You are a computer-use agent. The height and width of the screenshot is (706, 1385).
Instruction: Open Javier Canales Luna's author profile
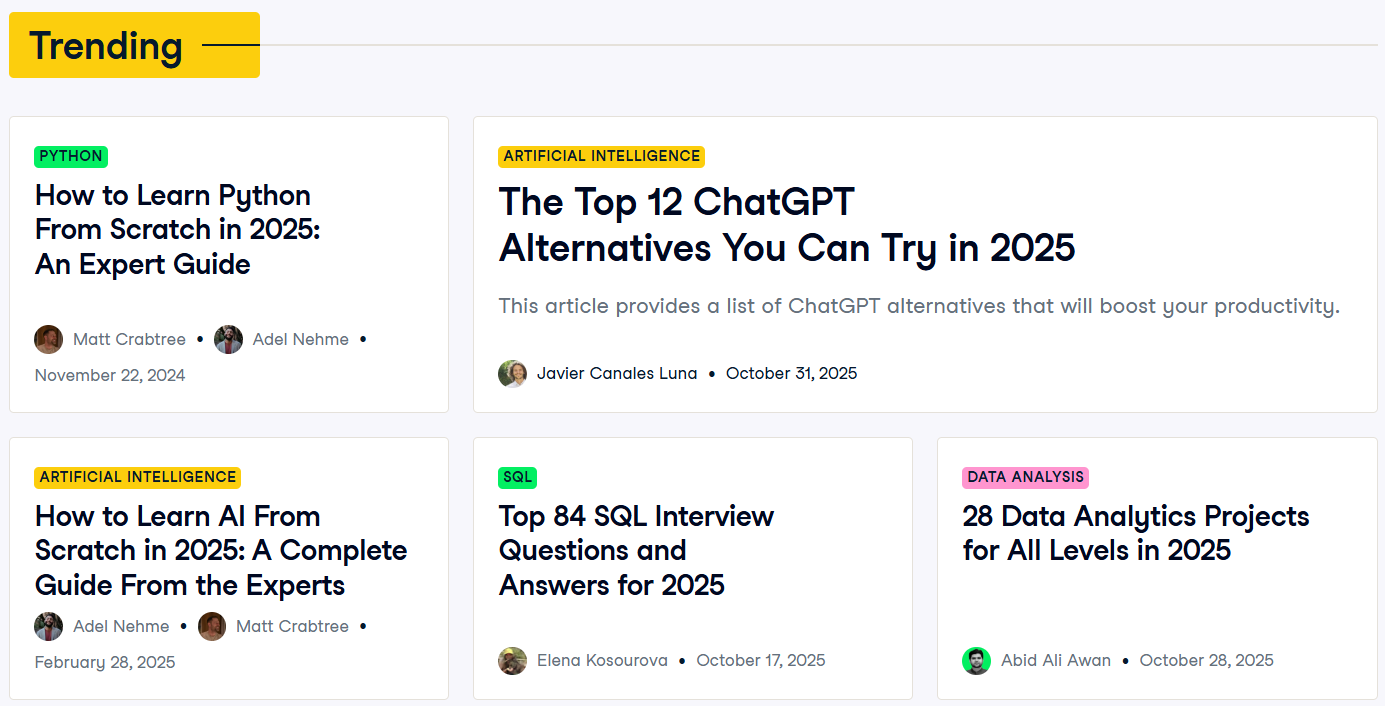[x=617, y=373]
